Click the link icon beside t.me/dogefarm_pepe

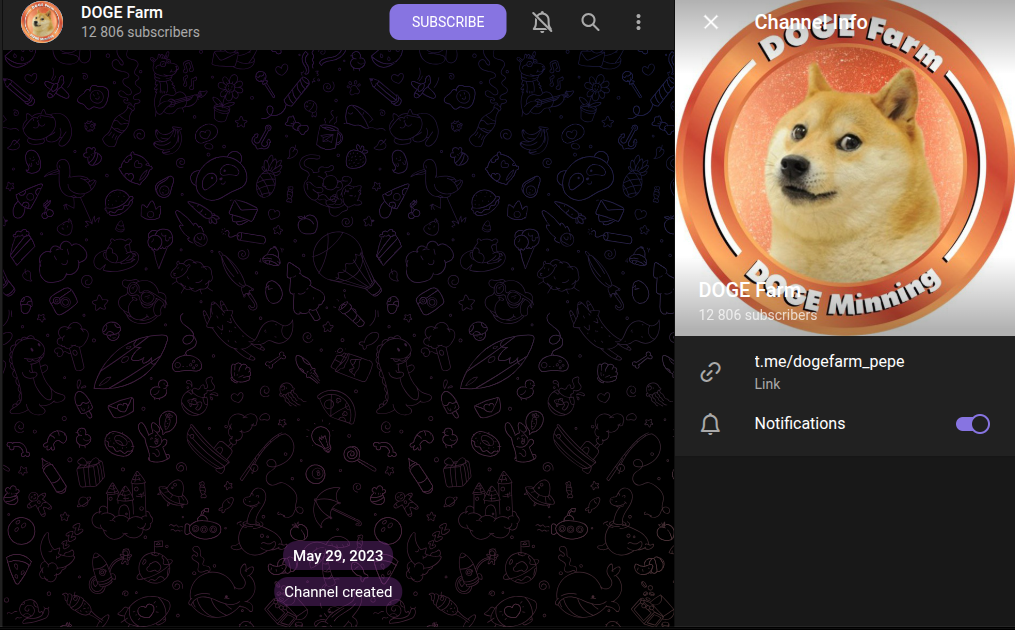click(710, 371)
